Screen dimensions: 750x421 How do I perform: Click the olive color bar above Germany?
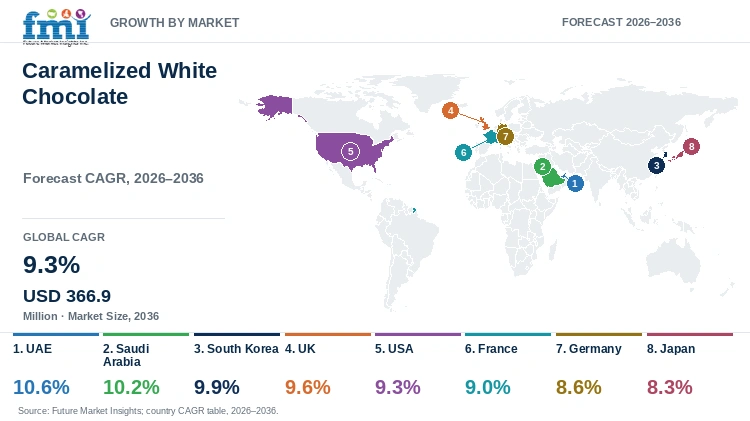(599, 334)
